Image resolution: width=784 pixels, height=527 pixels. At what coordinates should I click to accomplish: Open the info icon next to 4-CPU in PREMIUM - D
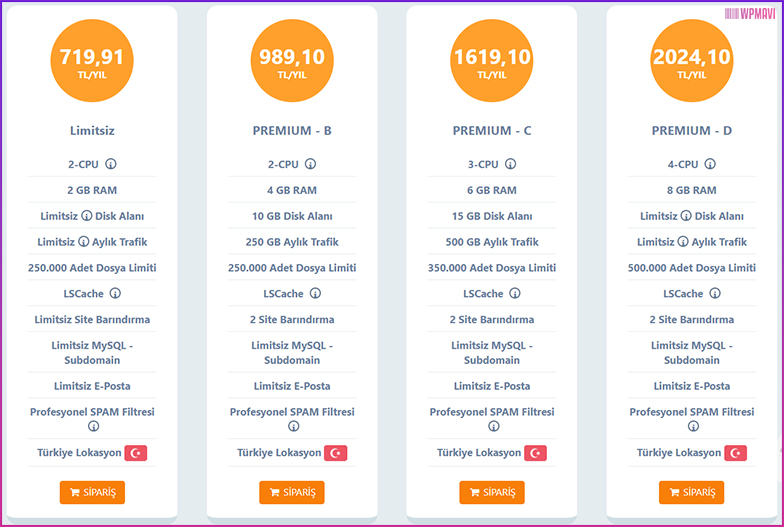click(x=710, y=164)
